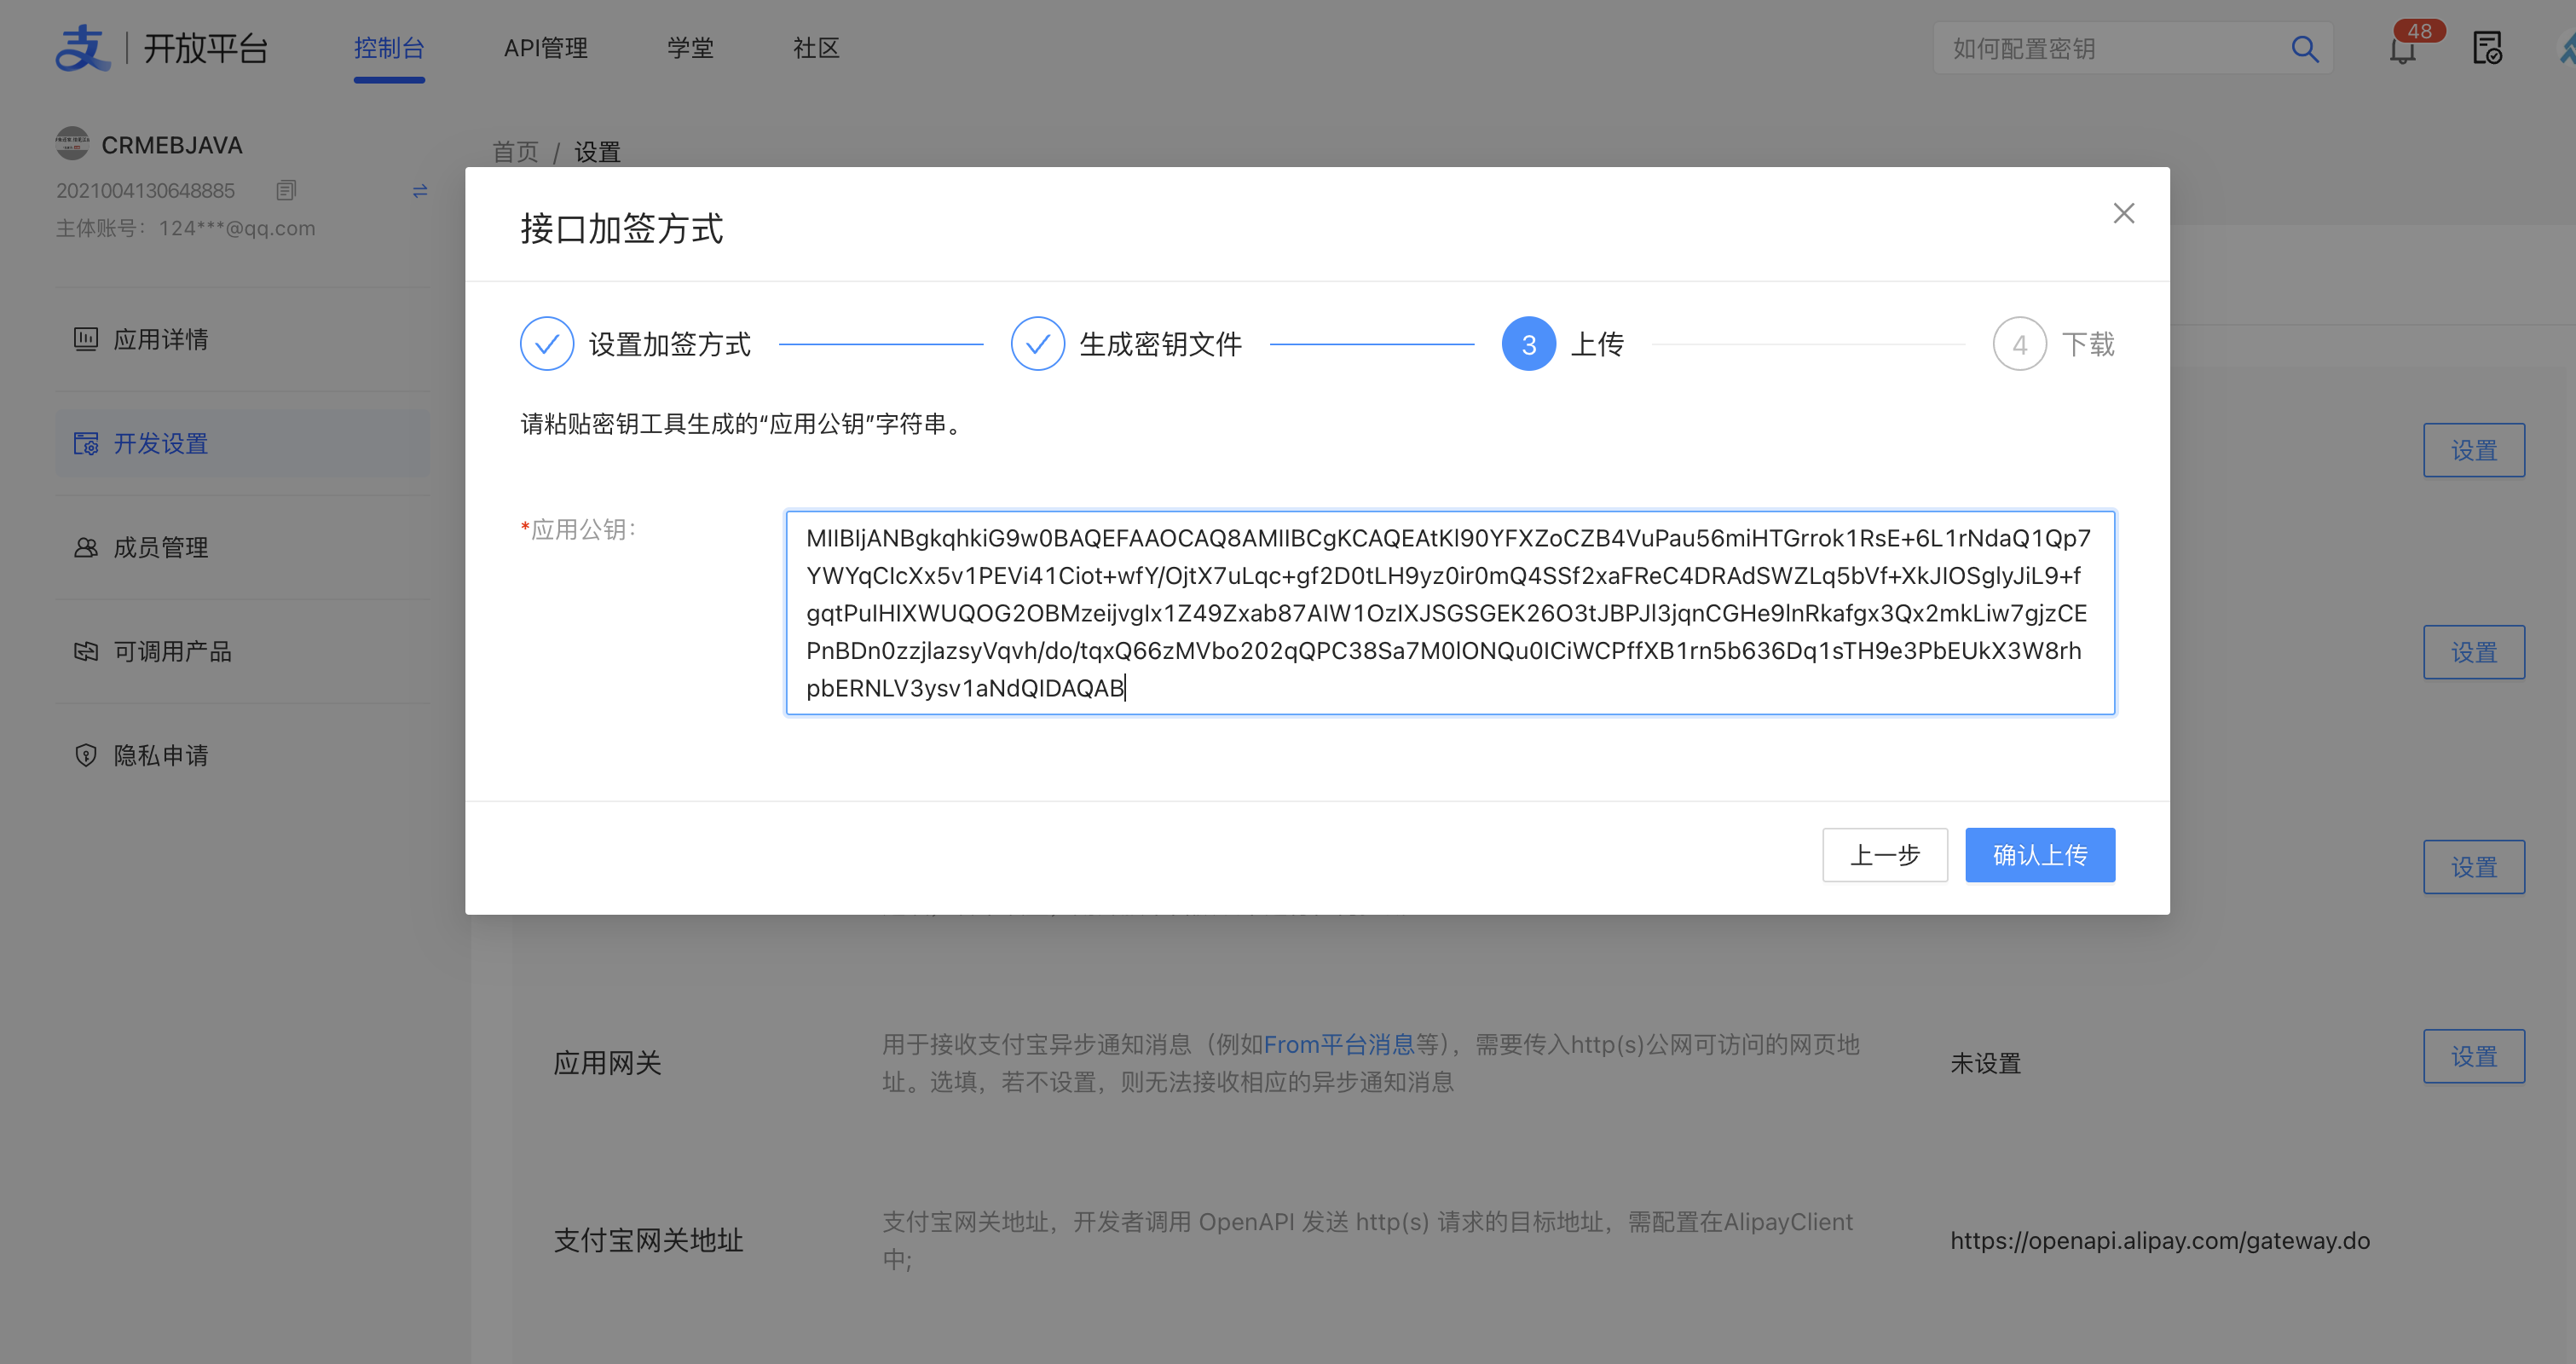This screenshot has width=2576, height=1364.
Task: Click the switch app arrows icon
Action: 420,191
